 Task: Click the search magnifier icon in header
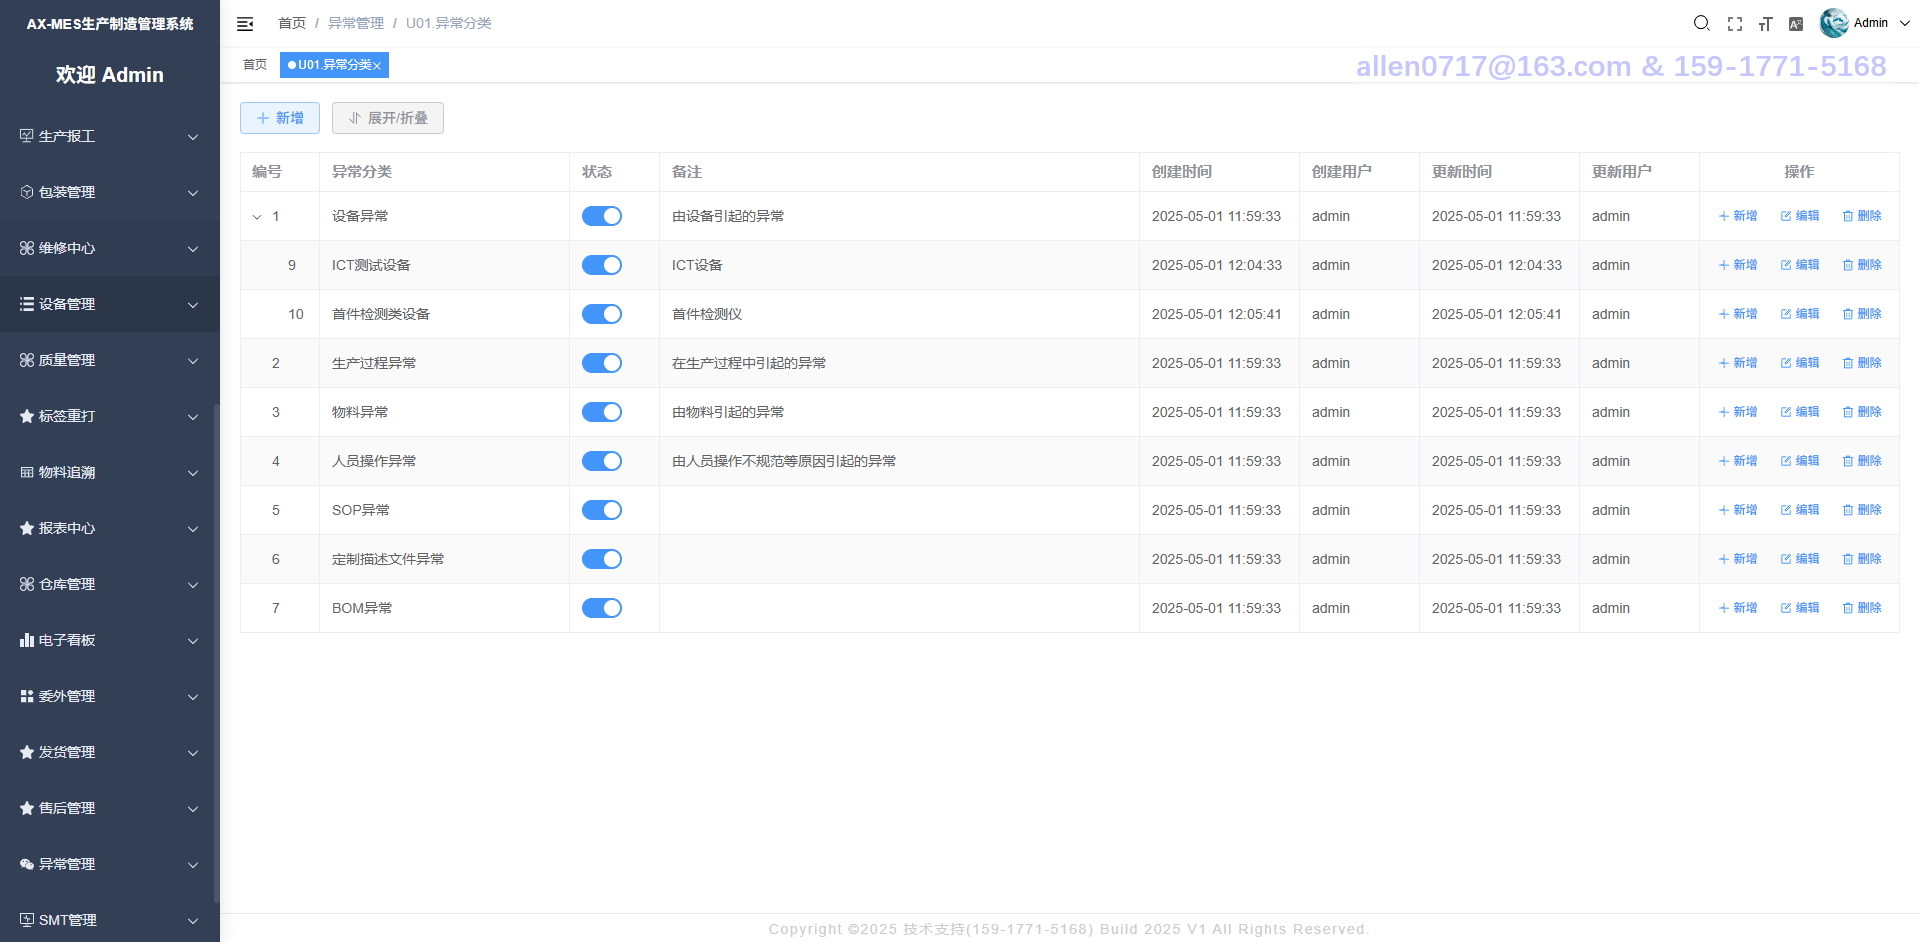pos(1701,23)
